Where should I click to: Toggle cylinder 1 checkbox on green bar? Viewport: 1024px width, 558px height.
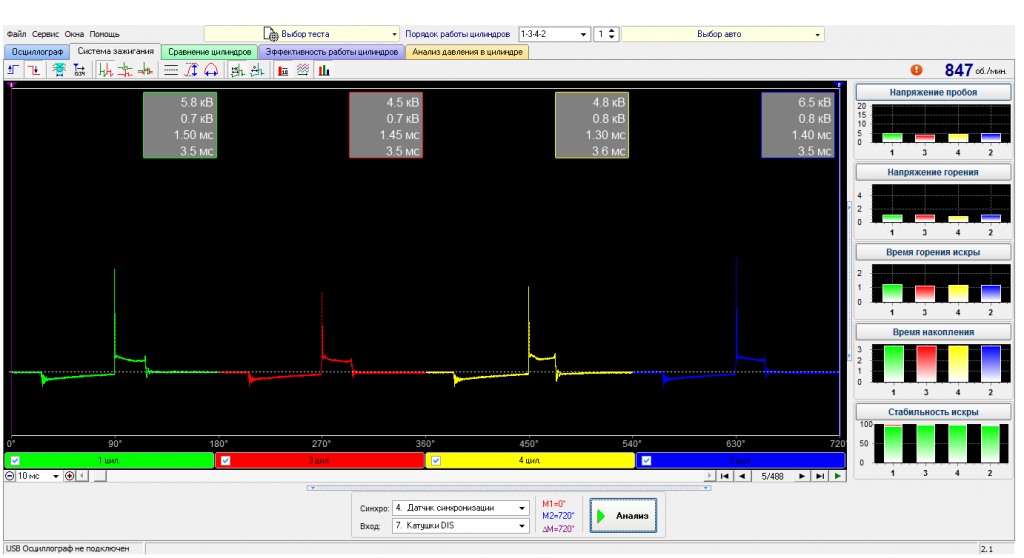pos(15,461)
